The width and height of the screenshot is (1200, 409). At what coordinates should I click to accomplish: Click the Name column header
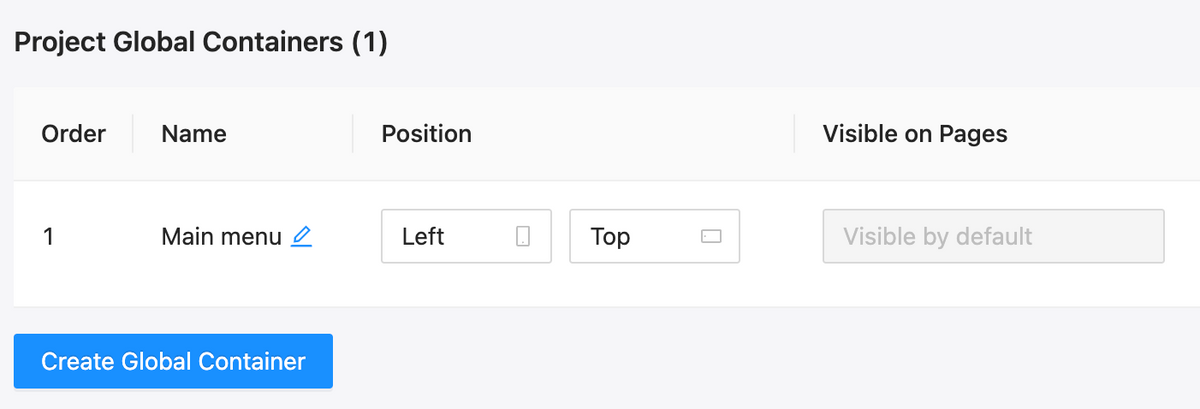194,134
